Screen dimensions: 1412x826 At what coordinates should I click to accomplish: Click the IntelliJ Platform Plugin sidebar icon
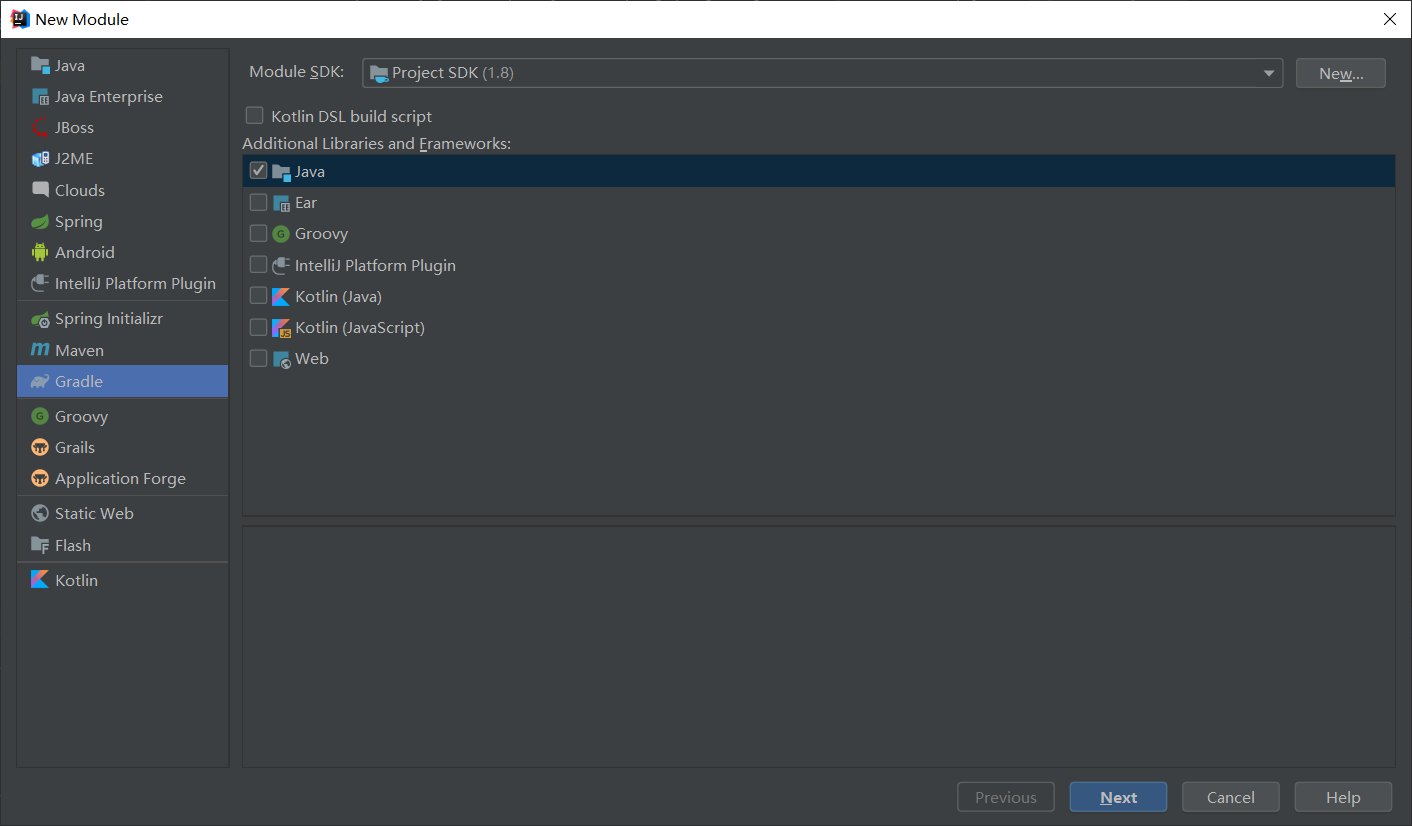click(40, 284)
